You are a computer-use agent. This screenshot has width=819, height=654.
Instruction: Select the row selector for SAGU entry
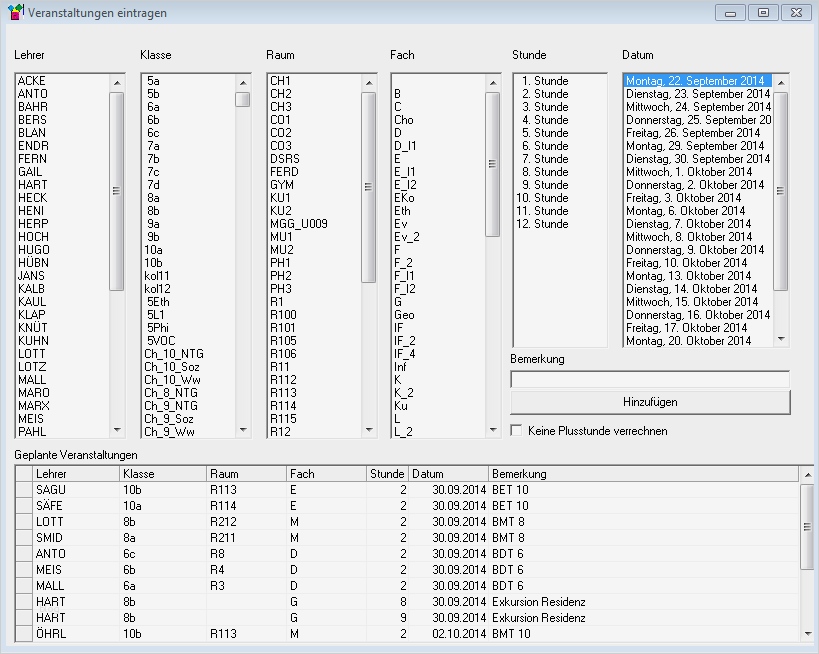[24, 490]
